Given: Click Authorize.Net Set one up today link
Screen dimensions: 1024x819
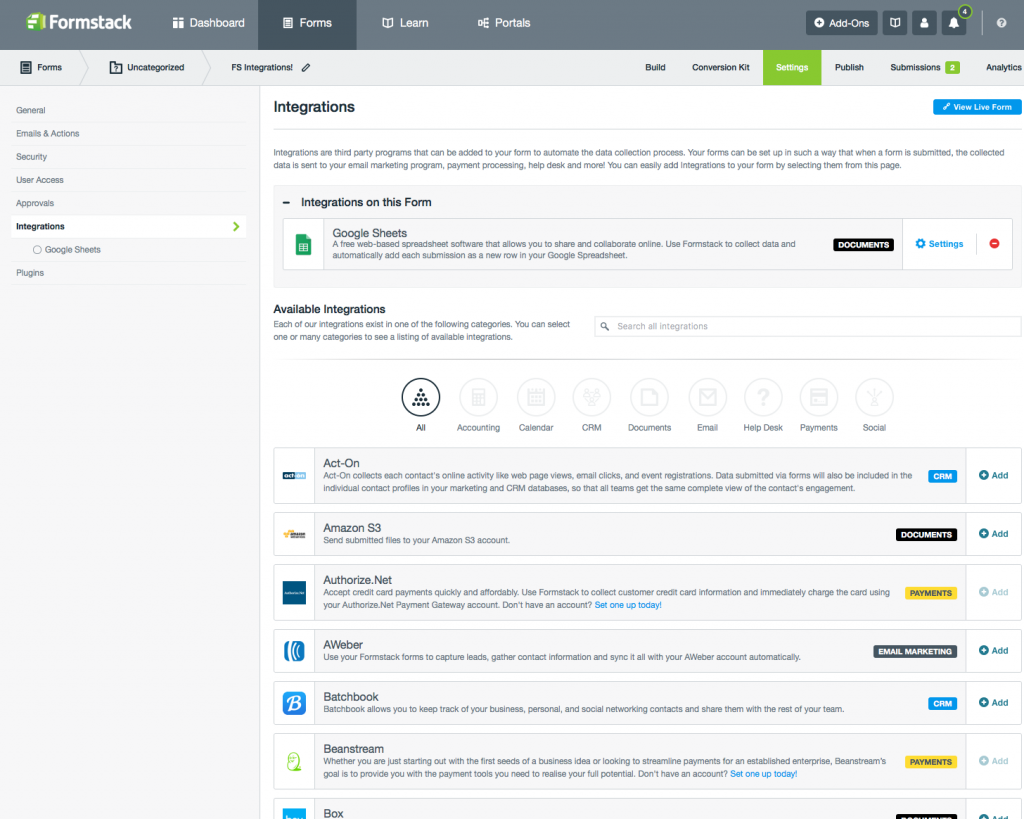Looking at the screenshot, I should [628, 605].
